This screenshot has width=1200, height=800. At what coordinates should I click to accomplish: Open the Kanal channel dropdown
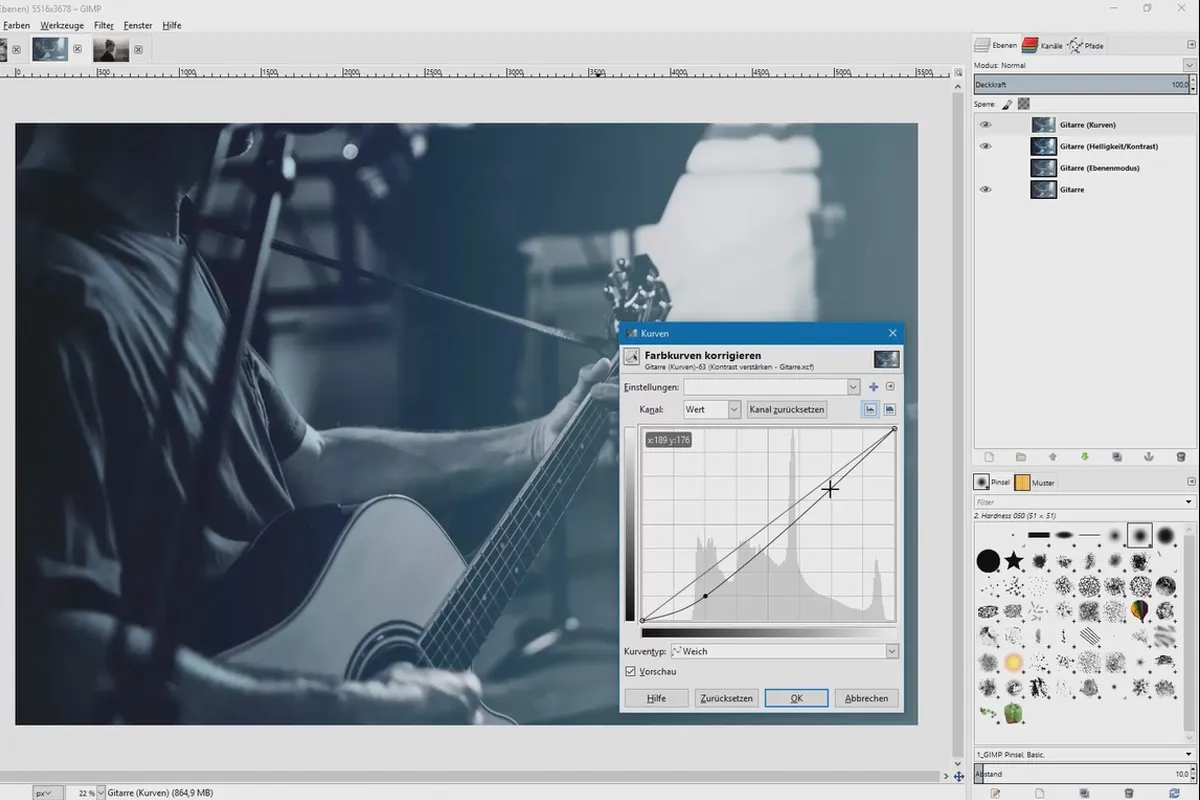[734, 409]
